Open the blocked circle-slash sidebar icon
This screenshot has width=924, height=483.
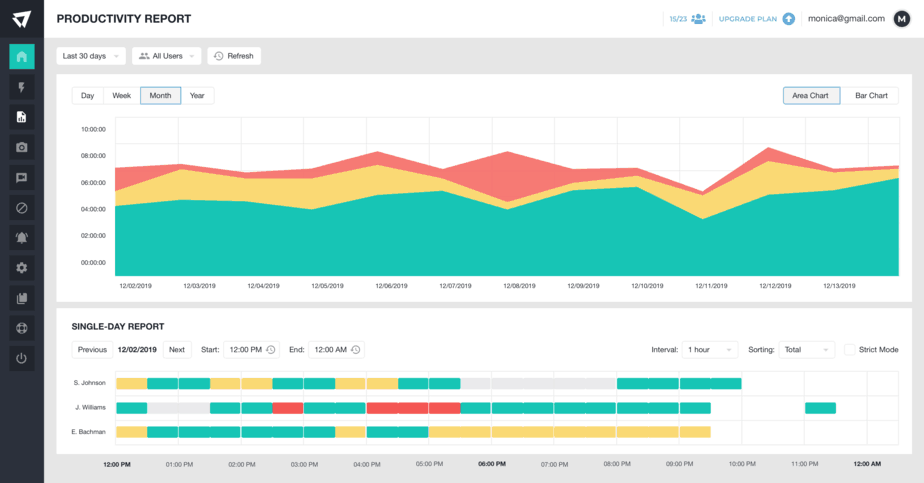[x=22, y=207]
